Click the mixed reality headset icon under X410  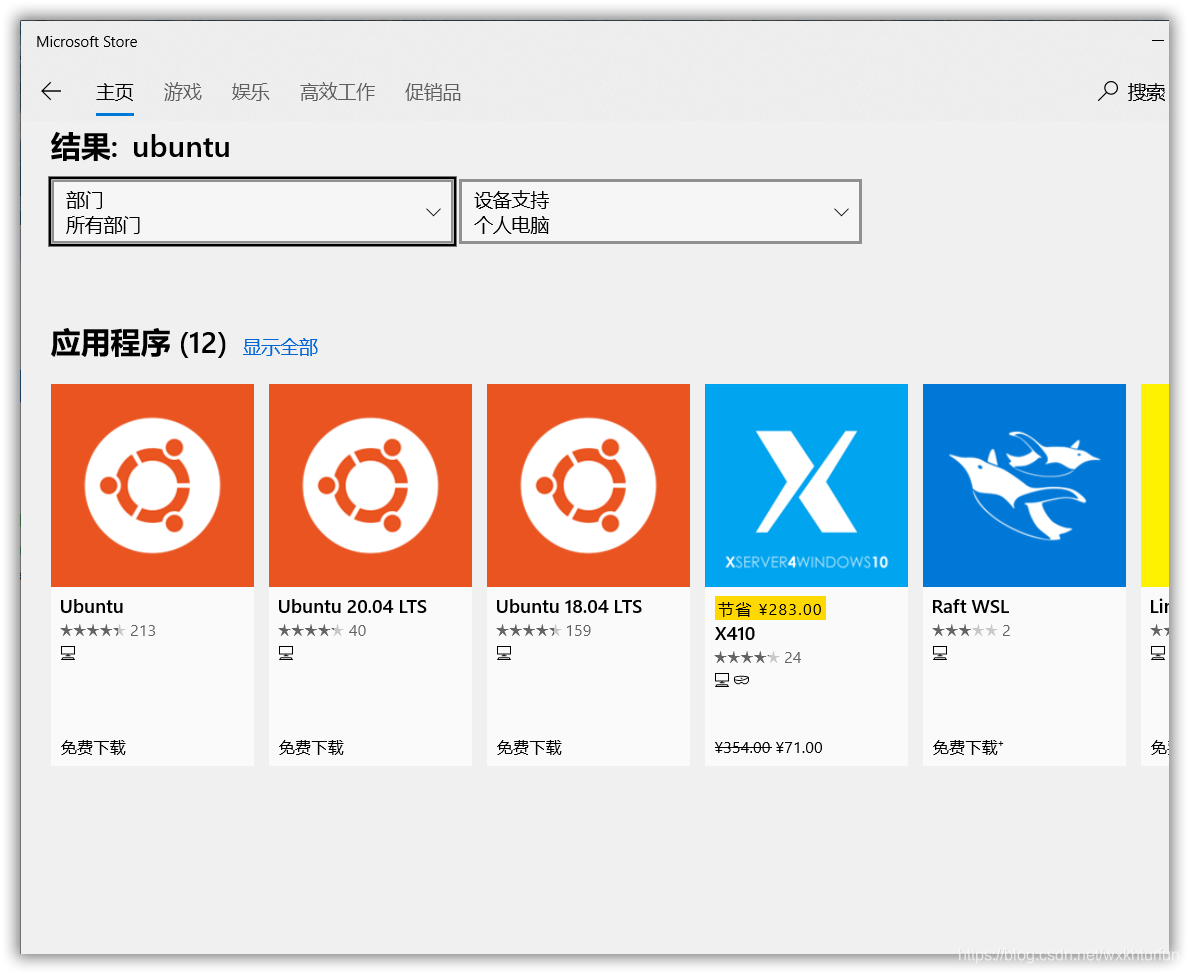[x=742, y=680]
